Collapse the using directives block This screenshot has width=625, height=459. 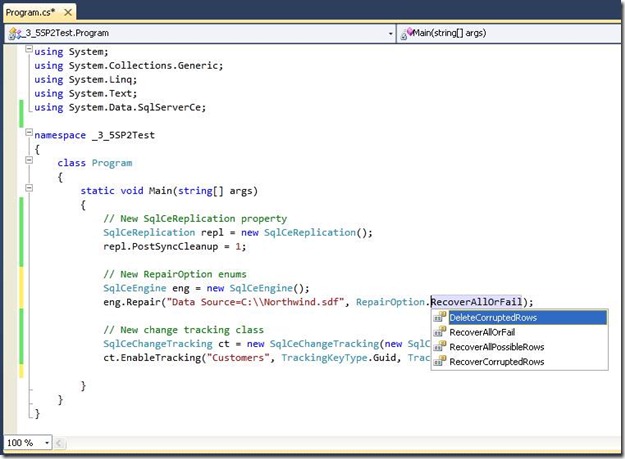[x=27, y=50]
